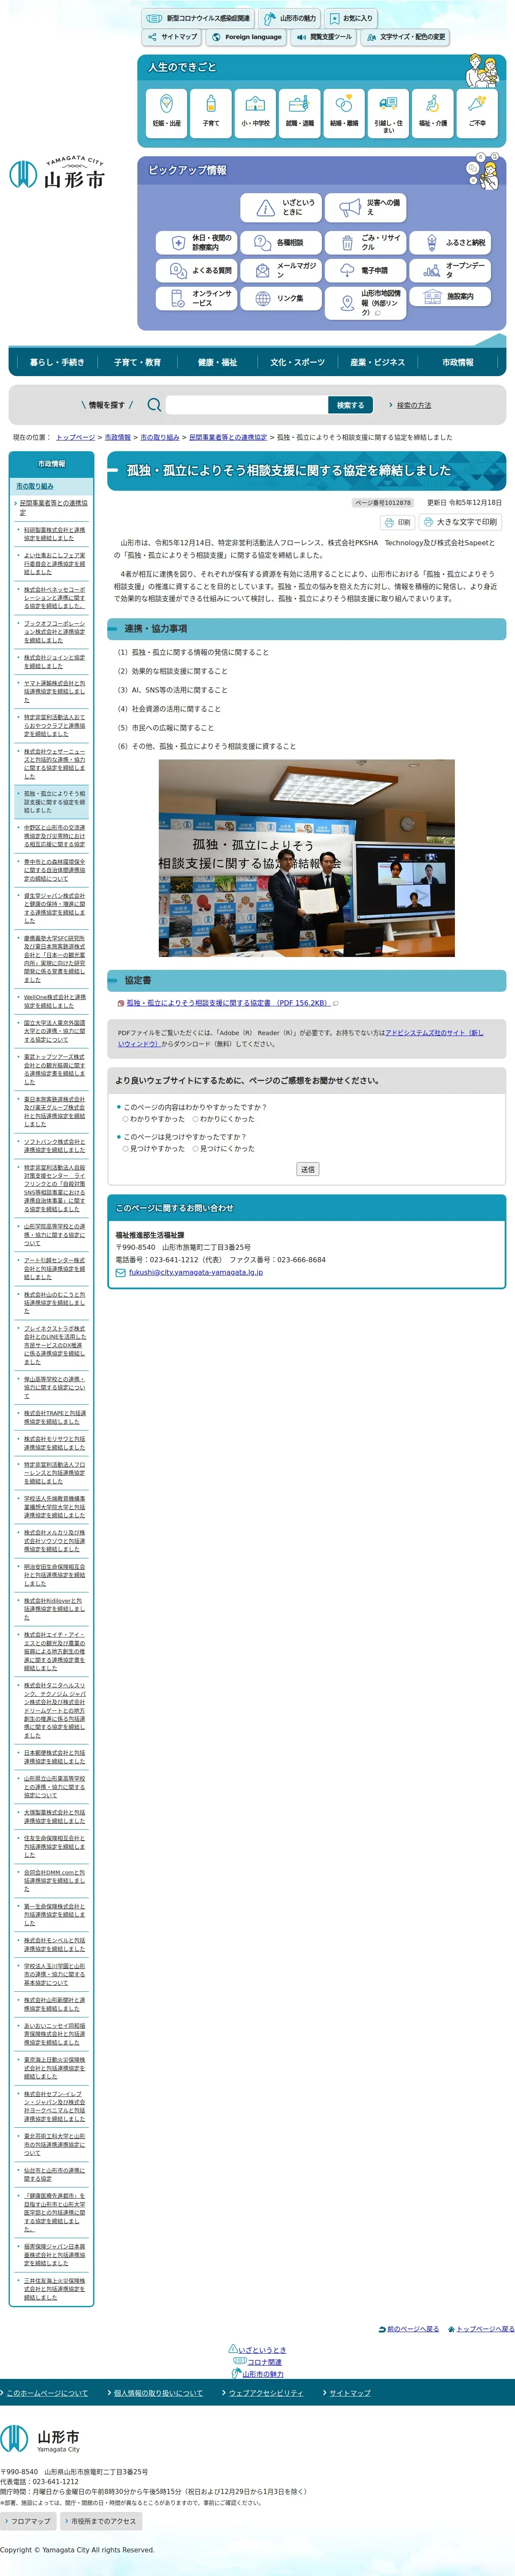This screenshot has width=515, height=2576.
Task: Click the 印刷 print button
Action: point(398,522)
